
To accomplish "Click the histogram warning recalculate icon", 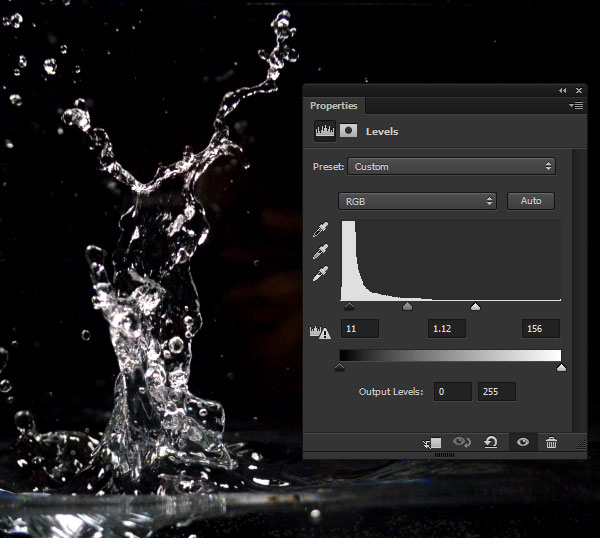I will 320,332.
